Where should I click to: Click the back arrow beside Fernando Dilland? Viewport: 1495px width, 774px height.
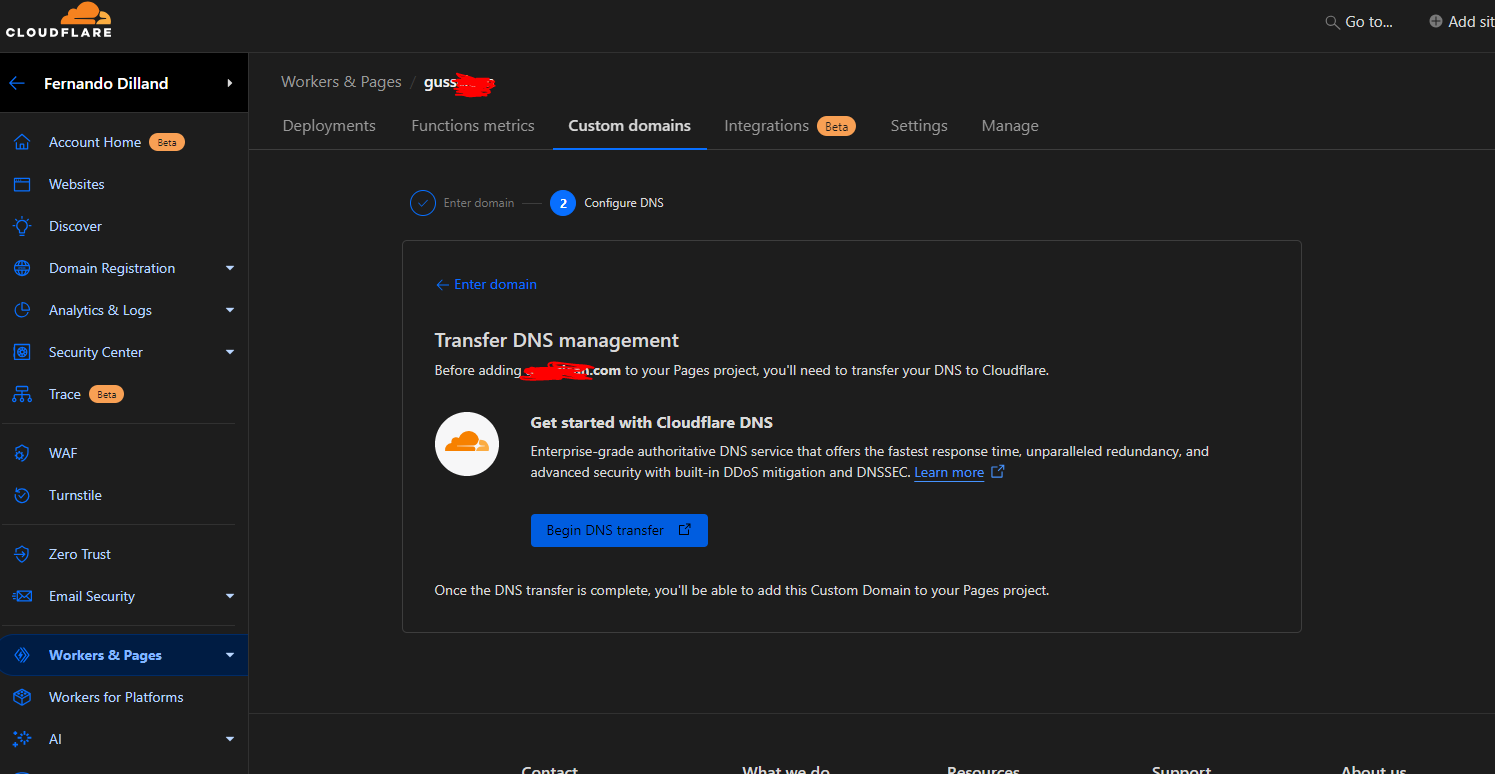[x=17, y=83]
